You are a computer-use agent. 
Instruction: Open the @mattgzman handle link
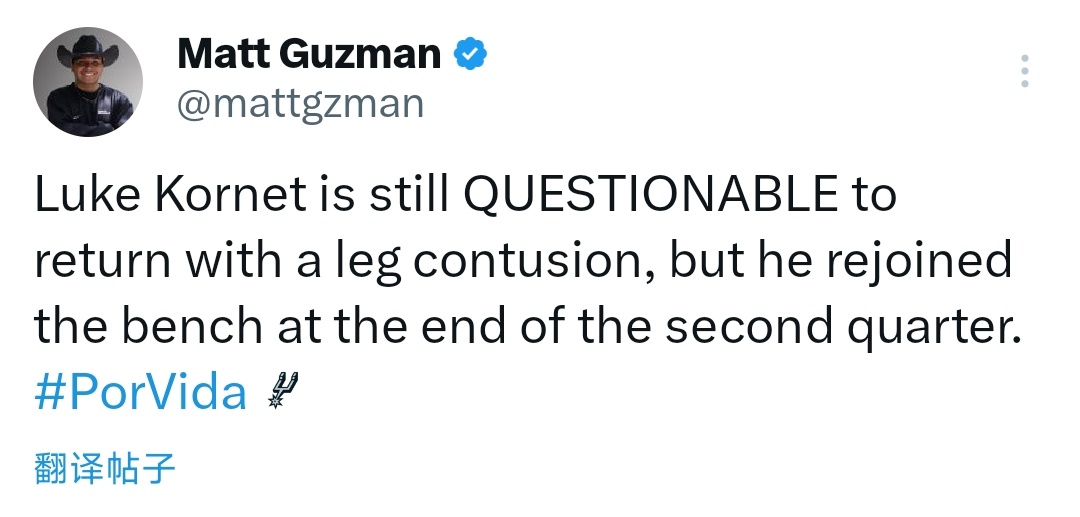tap(300, 103)
